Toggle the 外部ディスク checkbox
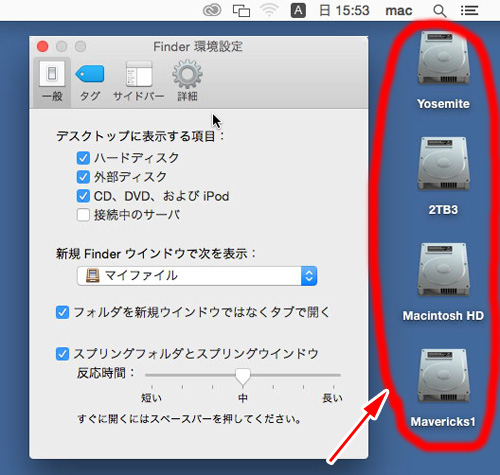The image size is (500, 475). (83, 177)
